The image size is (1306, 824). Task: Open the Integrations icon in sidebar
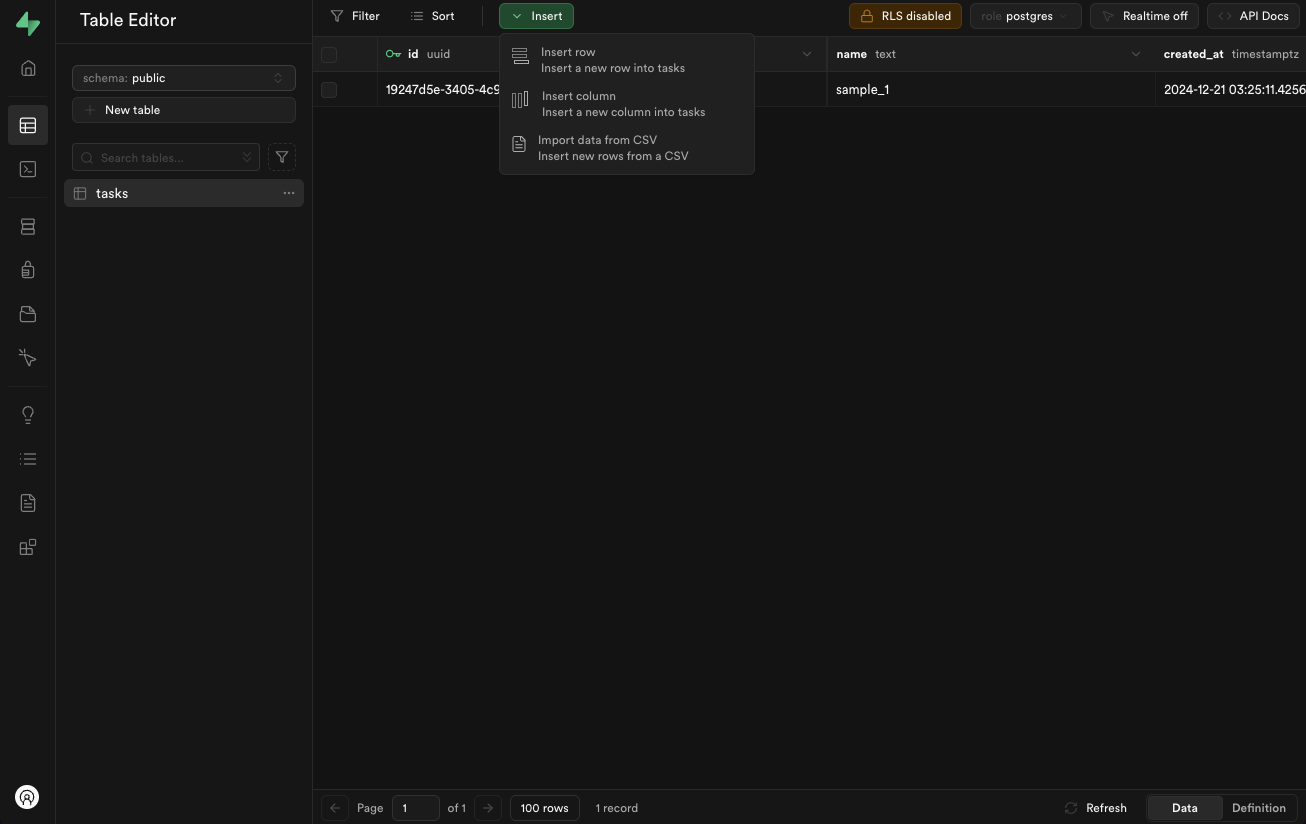tap(28, 547)
